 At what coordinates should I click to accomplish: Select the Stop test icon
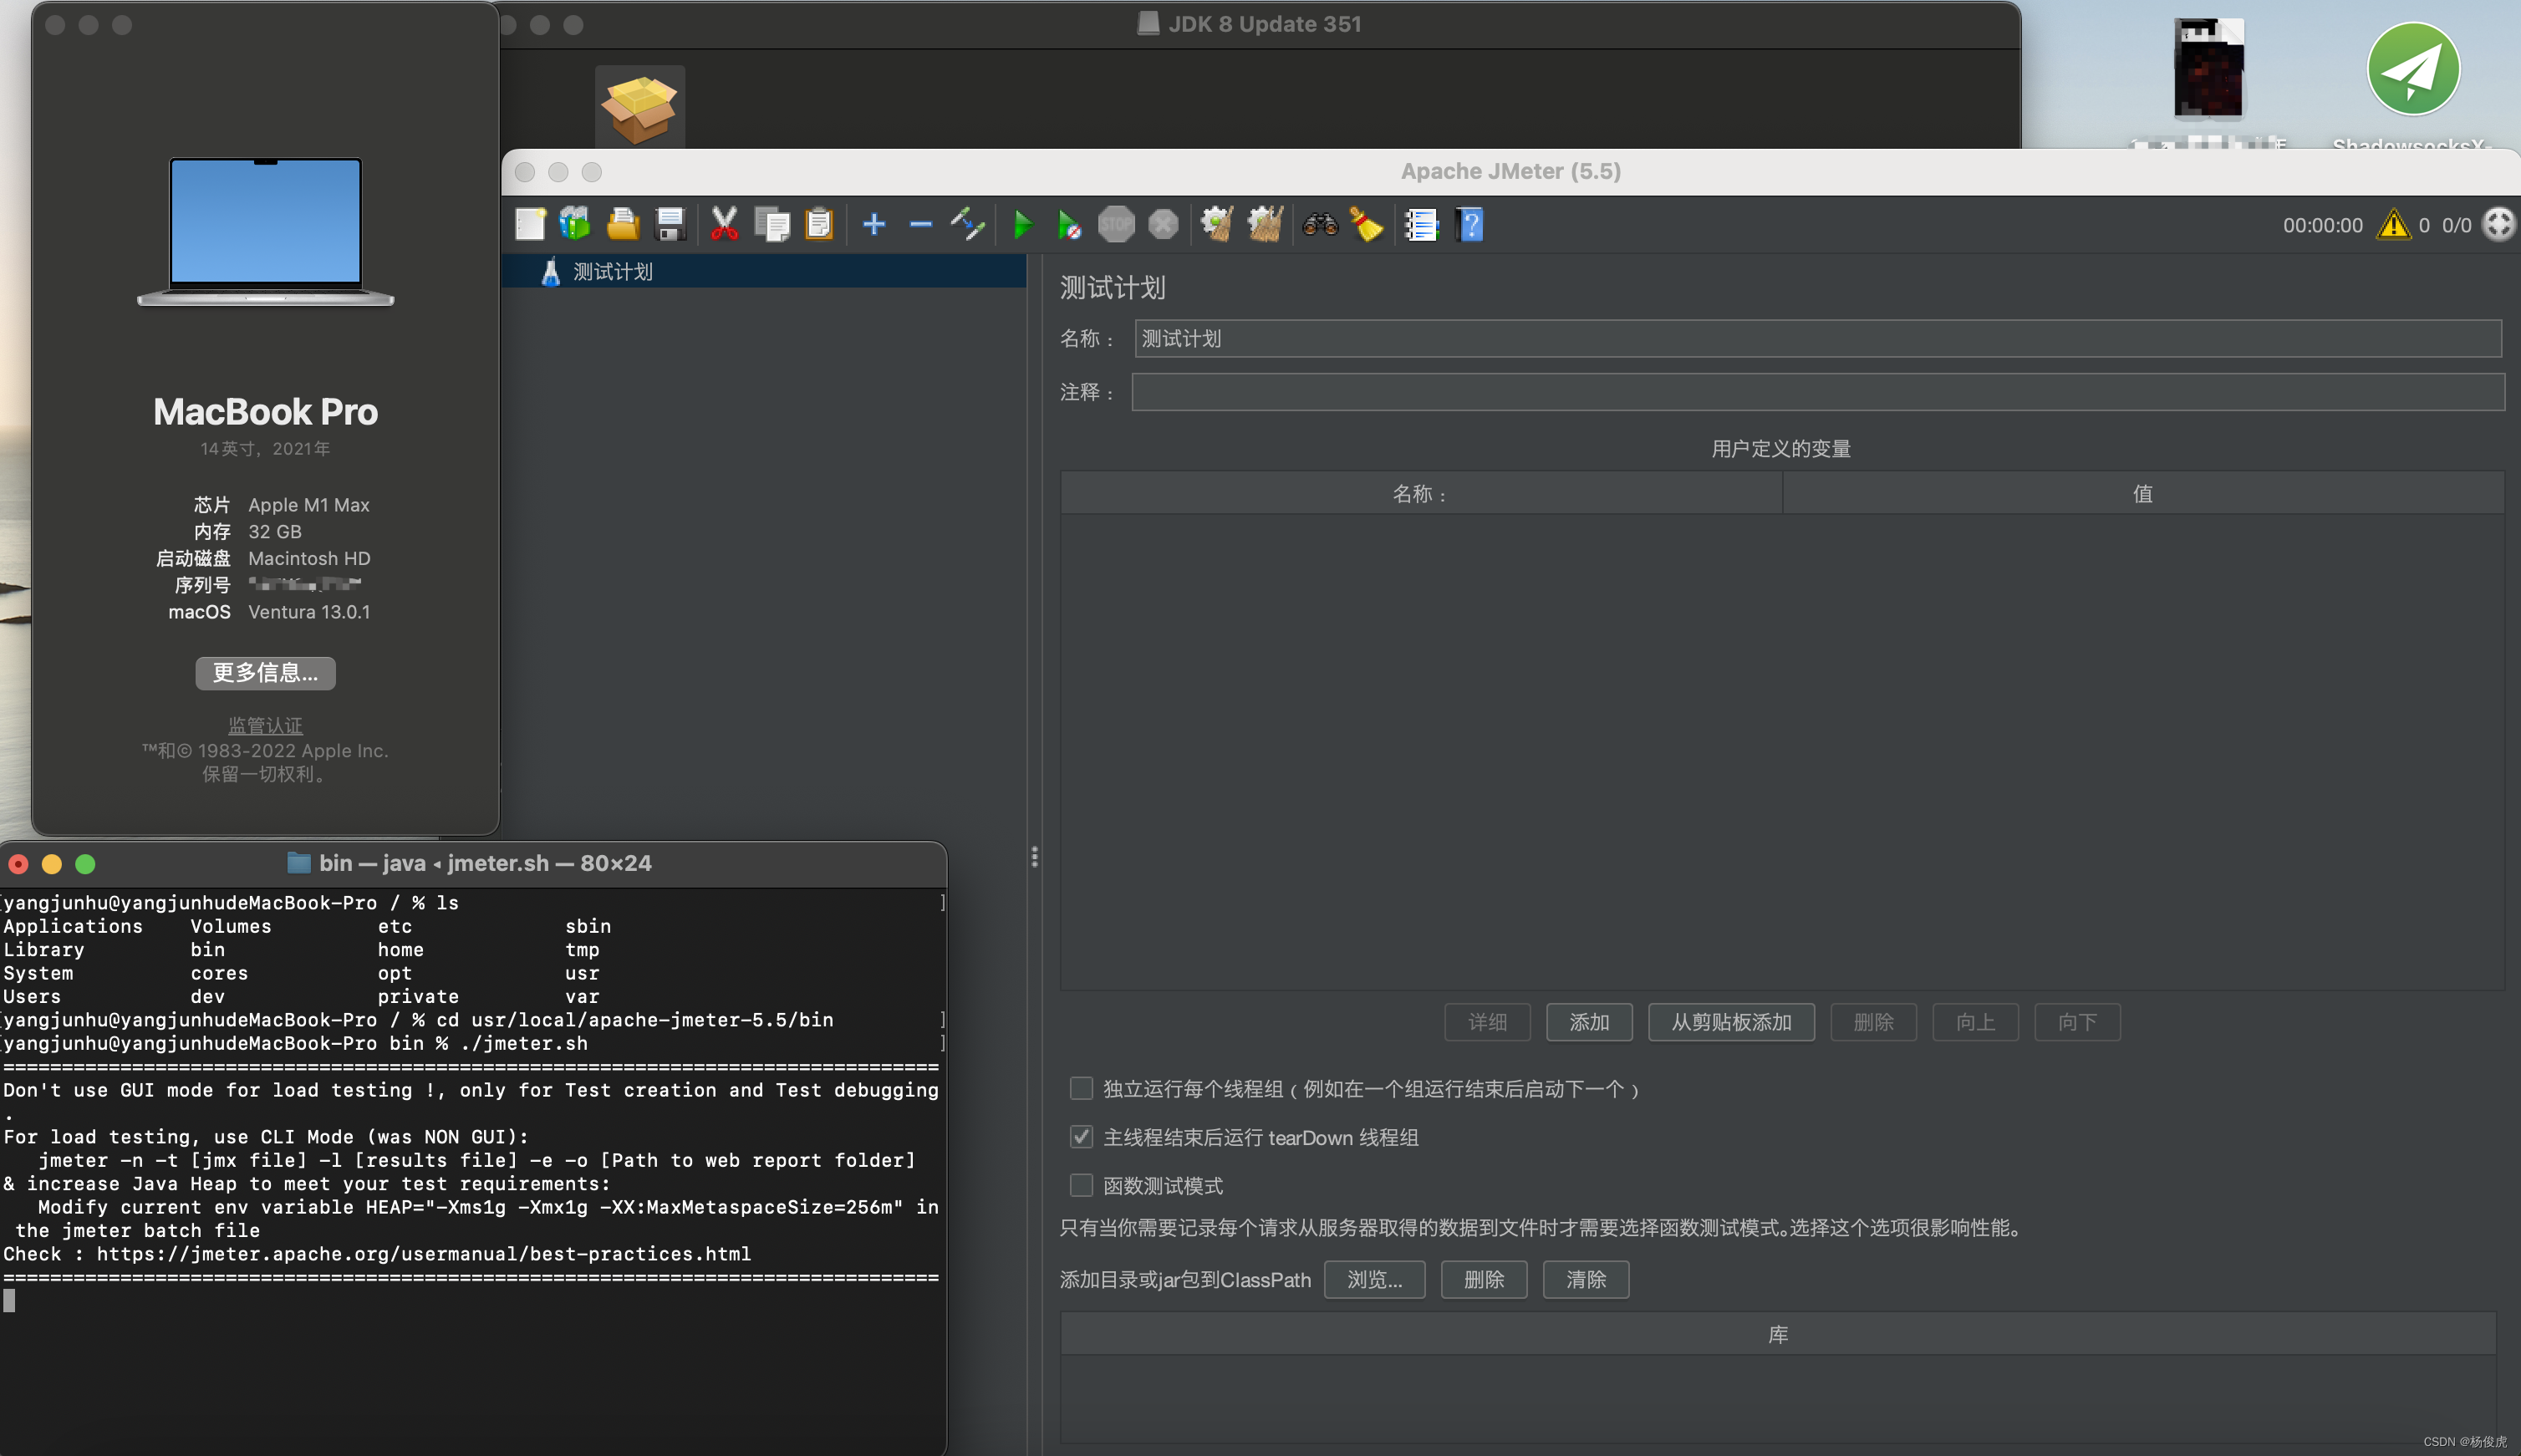(x=1116, y=224)
